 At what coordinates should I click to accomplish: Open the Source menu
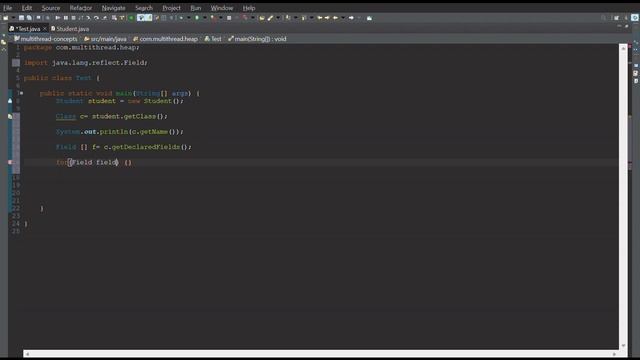click(x=51, y=8)
